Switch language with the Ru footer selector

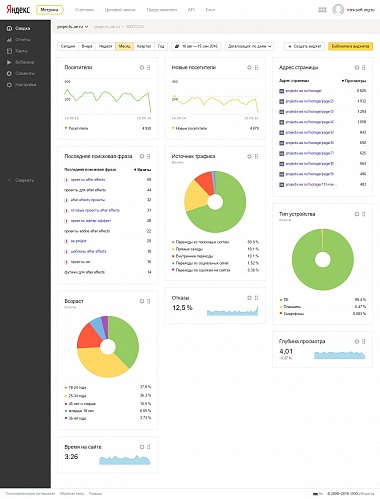point(318,494)
